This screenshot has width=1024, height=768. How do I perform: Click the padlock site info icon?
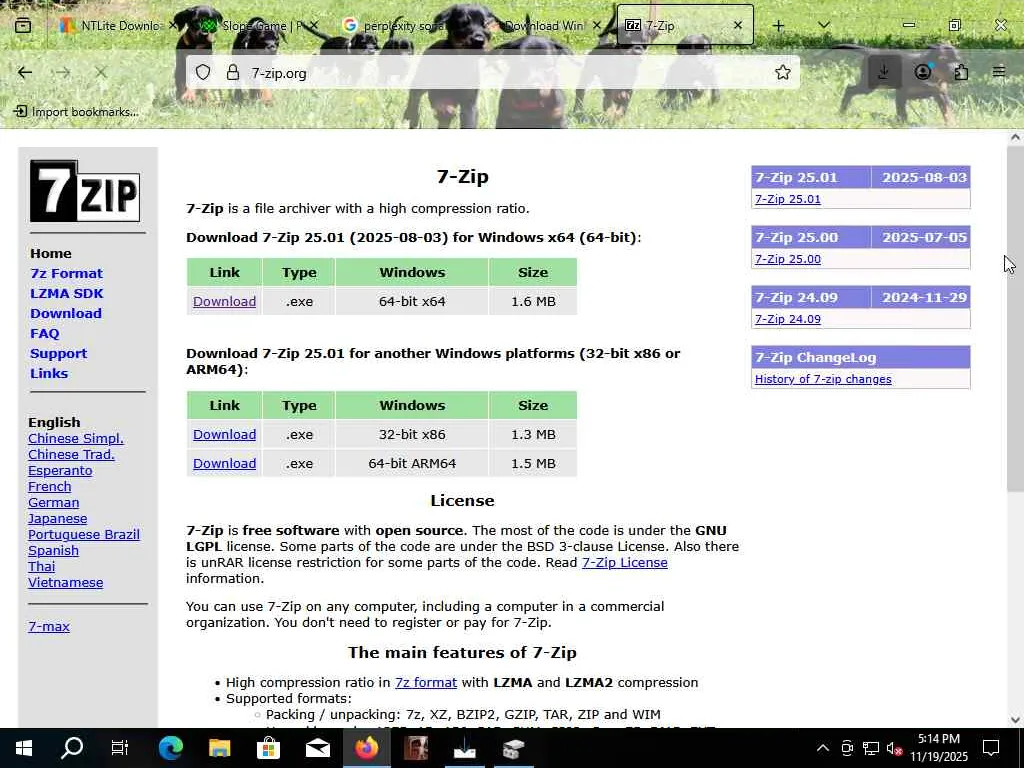tap(232, 72)
